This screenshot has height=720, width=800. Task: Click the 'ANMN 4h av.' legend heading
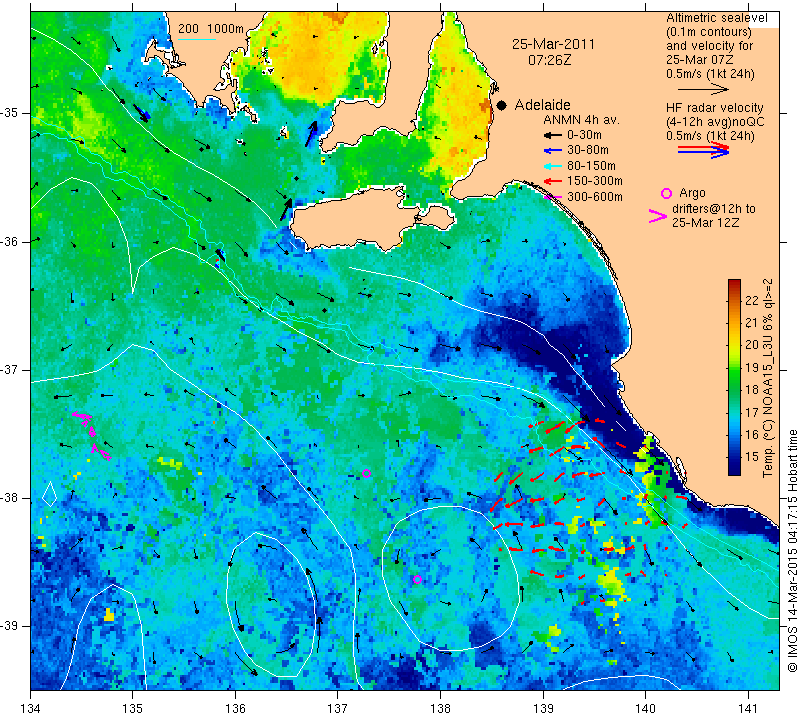pyautogui.click(x=581, y=120)
